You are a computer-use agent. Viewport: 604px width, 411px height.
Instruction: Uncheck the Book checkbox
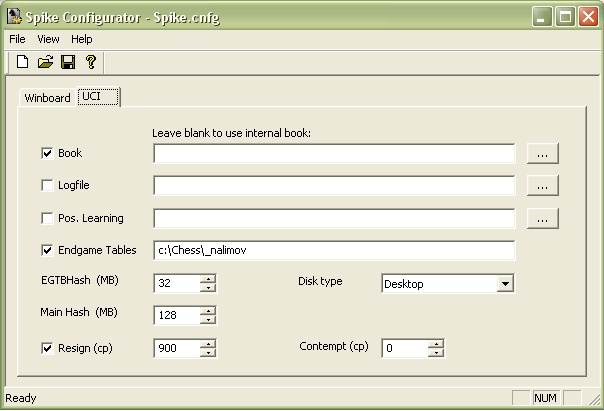(47, 153)
